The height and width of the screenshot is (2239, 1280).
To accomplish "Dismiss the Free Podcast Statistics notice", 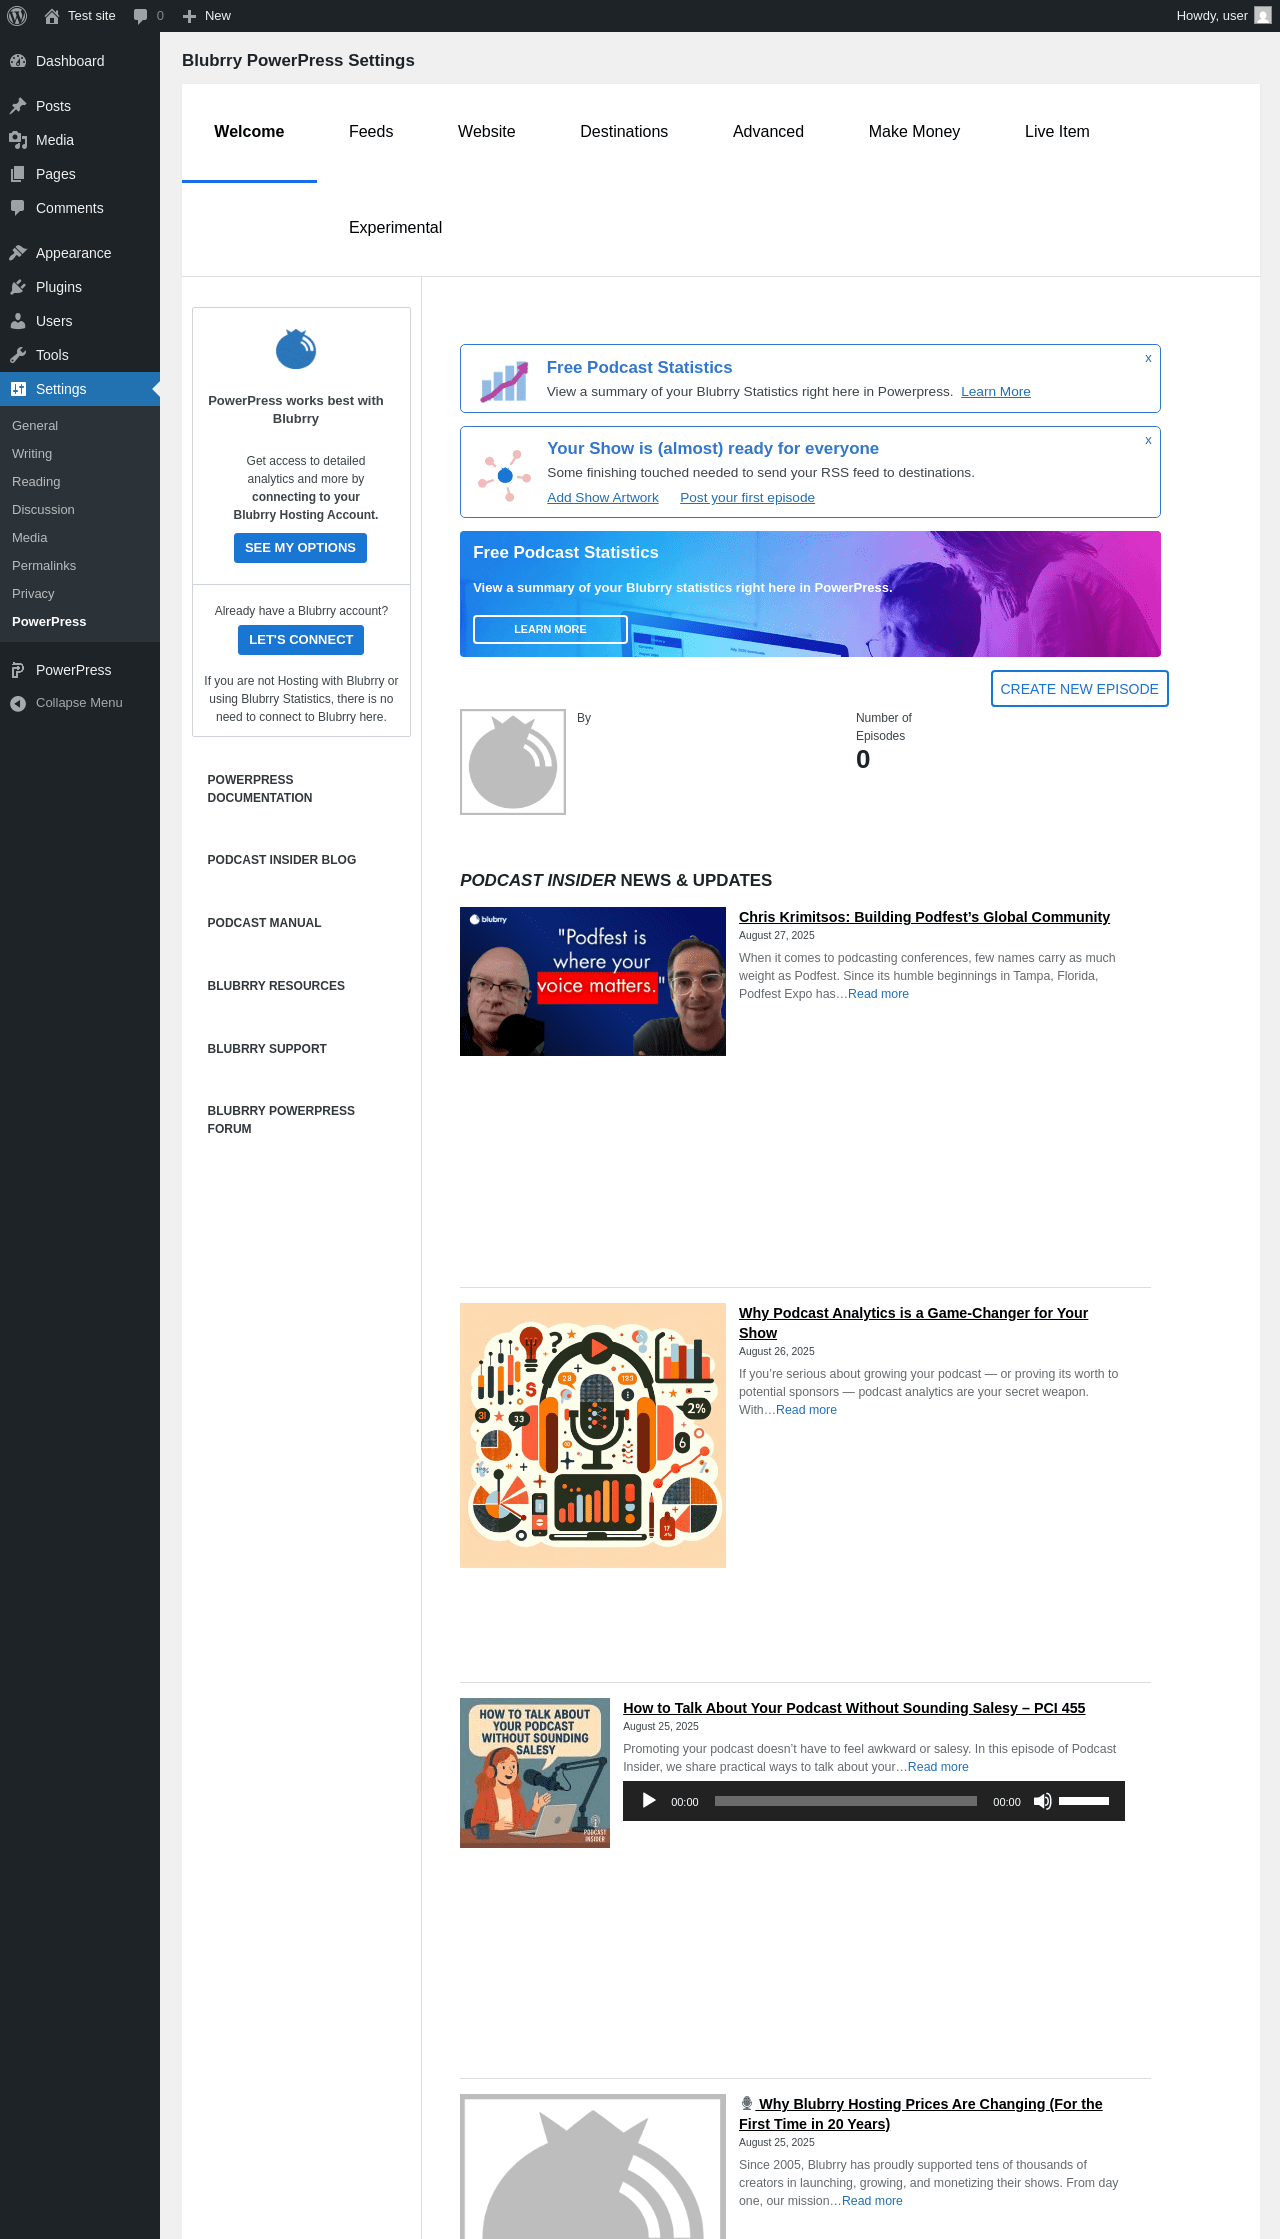I will click(1148, 358).
